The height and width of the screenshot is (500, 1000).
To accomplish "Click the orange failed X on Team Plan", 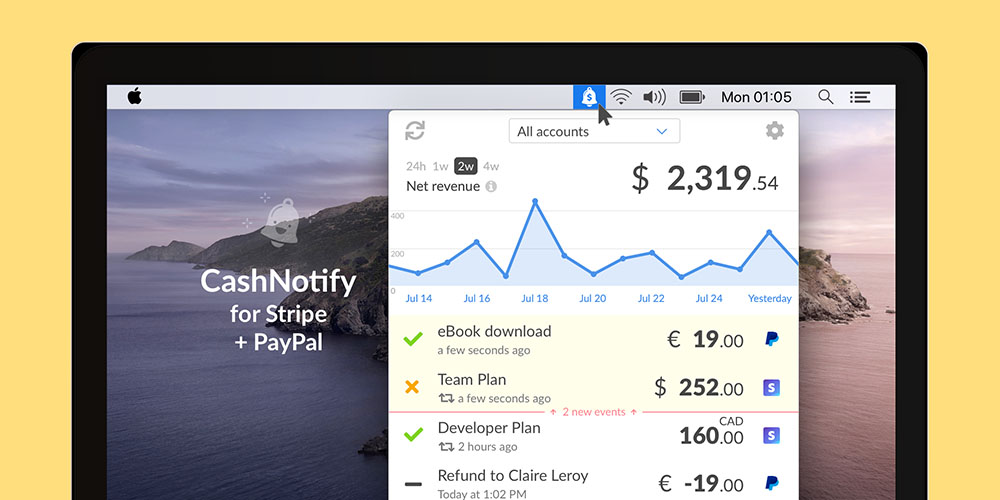I will pyautogui.click(x=412, y=387).
